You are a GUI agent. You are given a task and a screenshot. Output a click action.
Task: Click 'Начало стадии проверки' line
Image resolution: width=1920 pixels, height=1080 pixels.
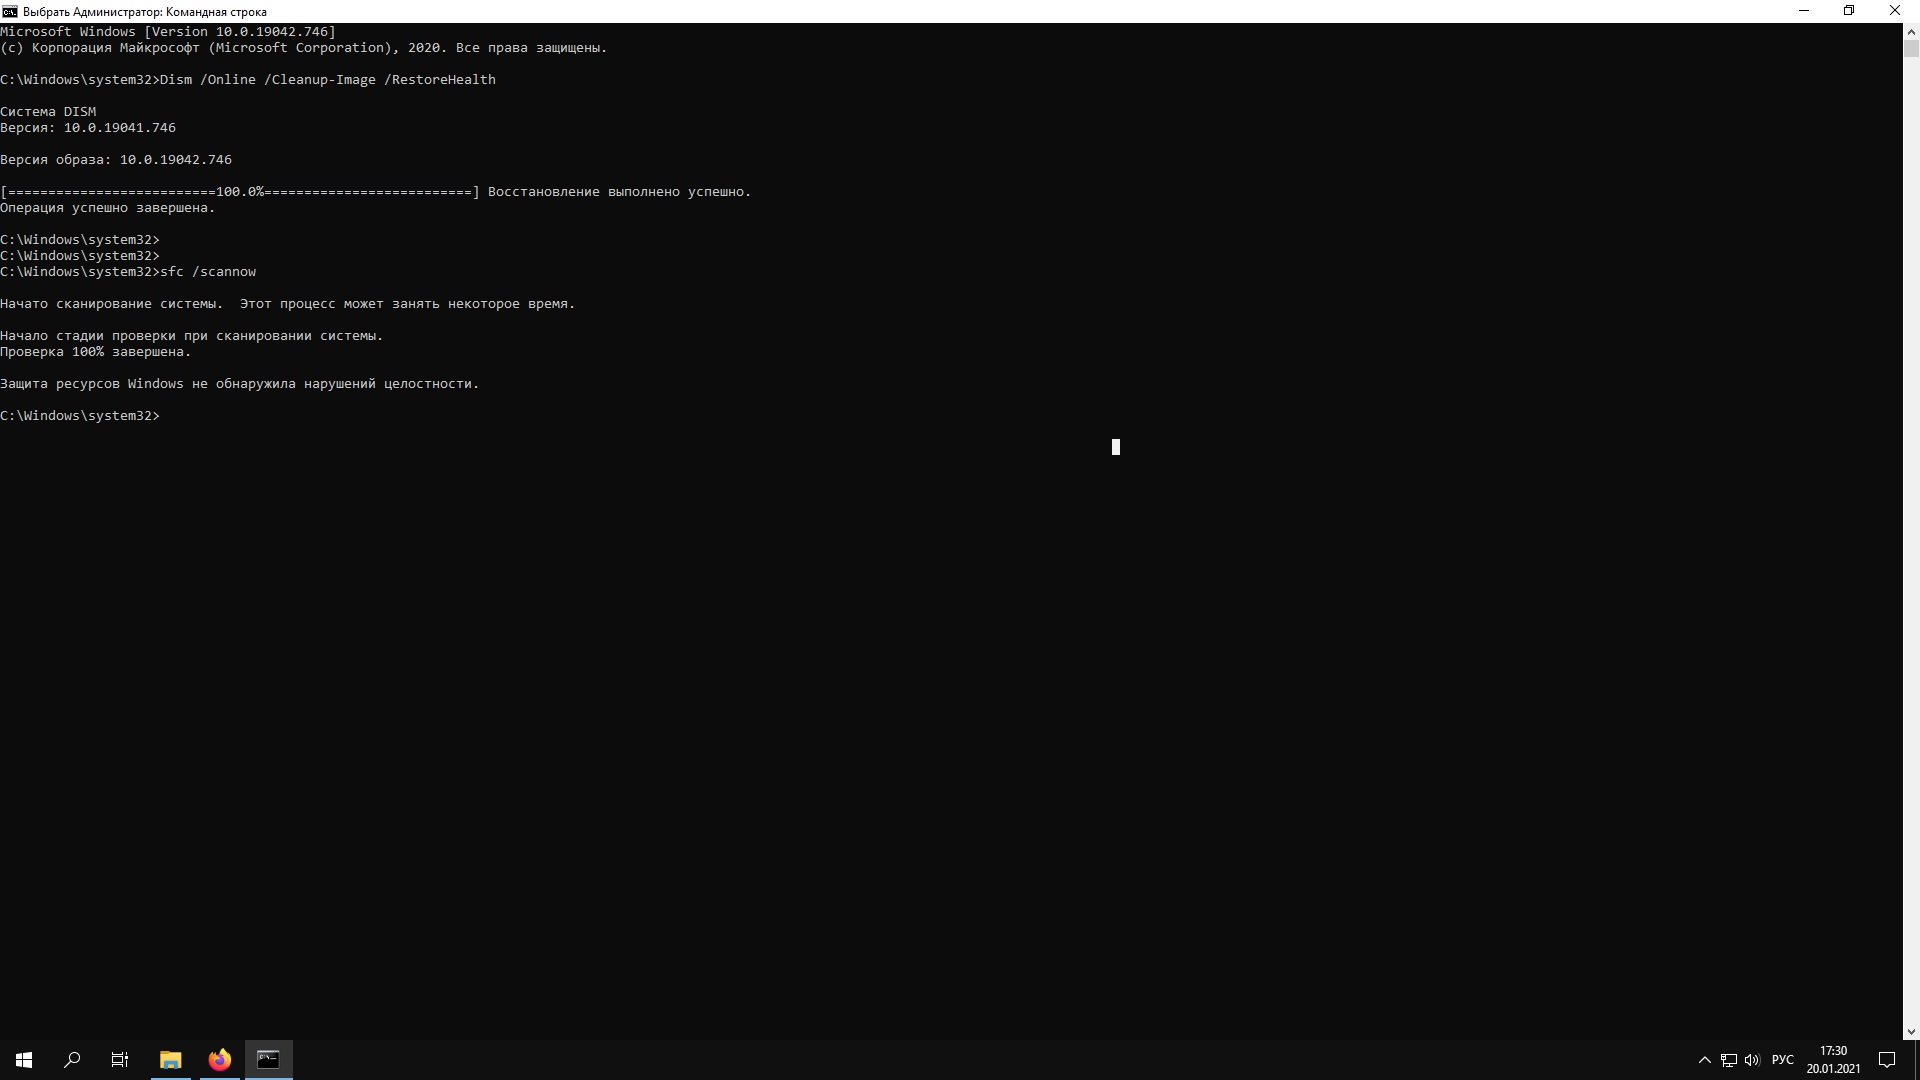pyautogui.click(x=192, y=336)
